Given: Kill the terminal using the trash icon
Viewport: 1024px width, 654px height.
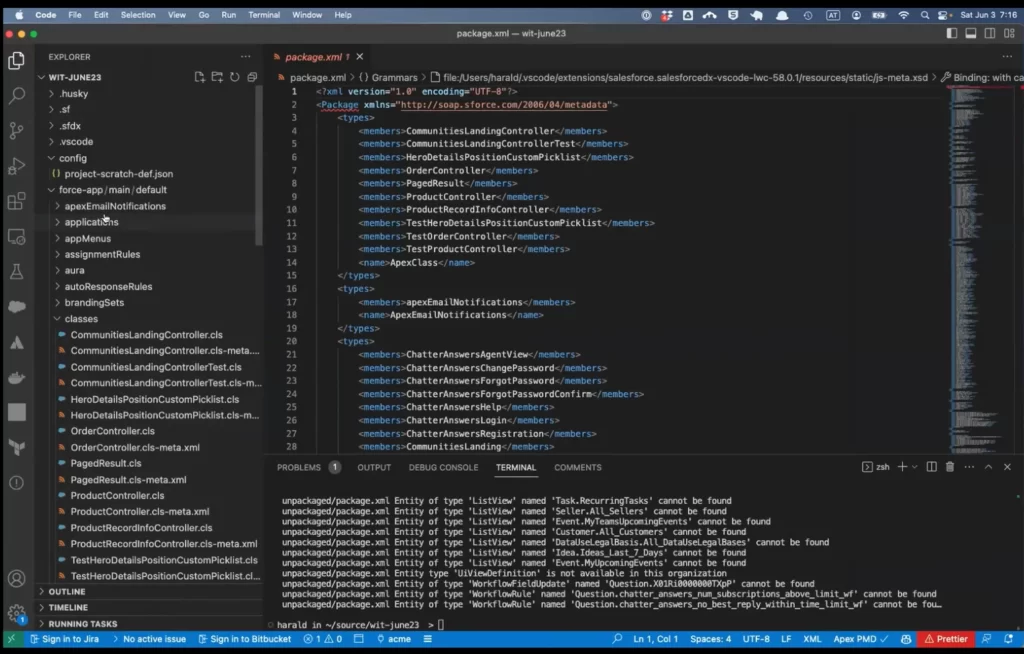Looking at the screenshot, I should (950, 467).
